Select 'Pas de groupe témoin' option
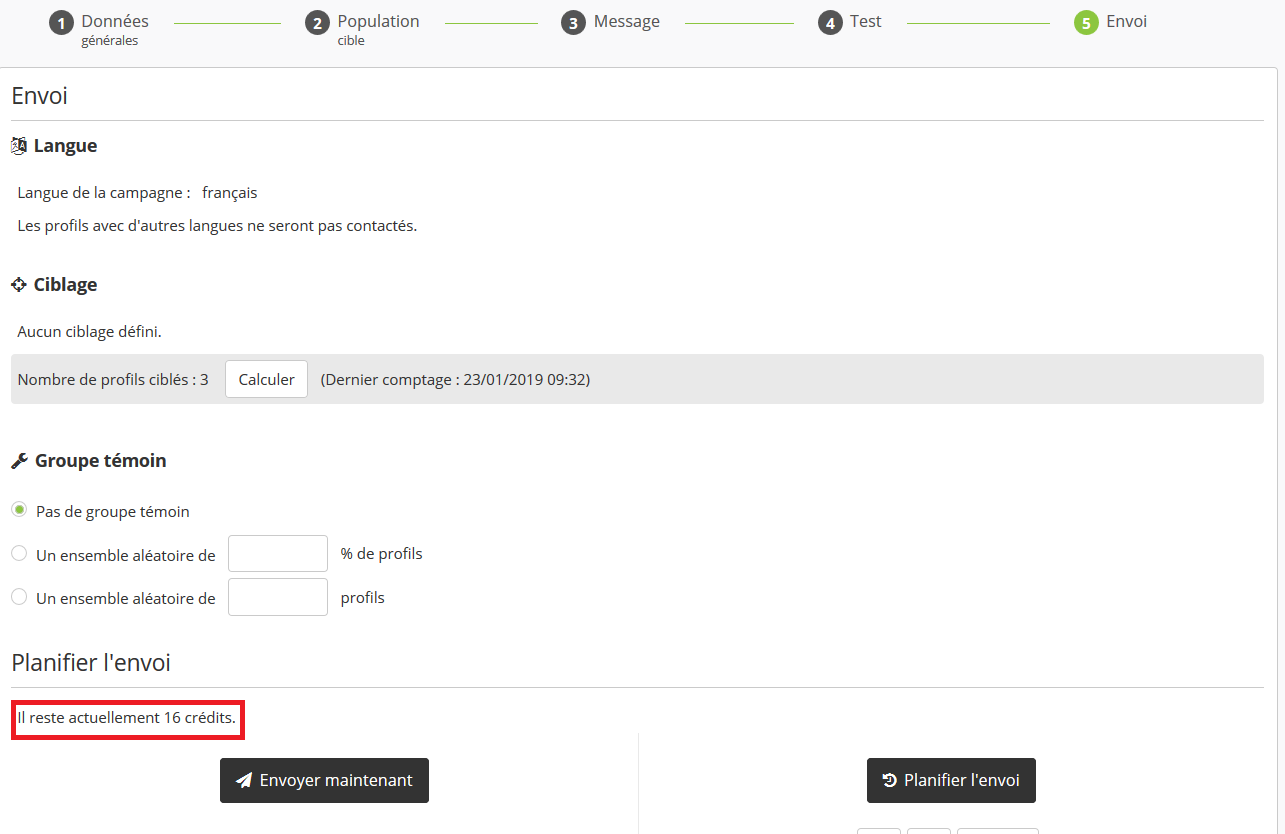Viewport: 1285px width, 834px height. pos(19,510)
